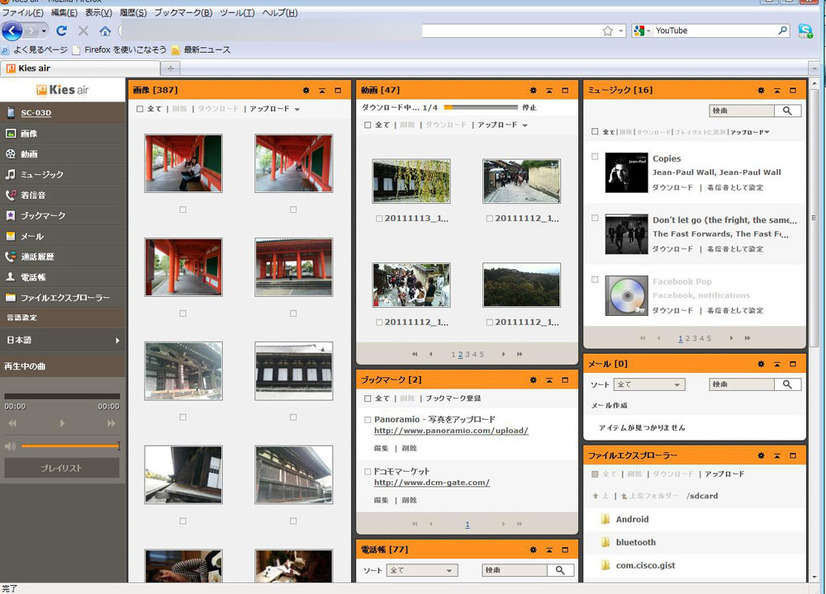826x594 pixels.
Task: Maximize the ミュージック panel
Action: point(793,90)
